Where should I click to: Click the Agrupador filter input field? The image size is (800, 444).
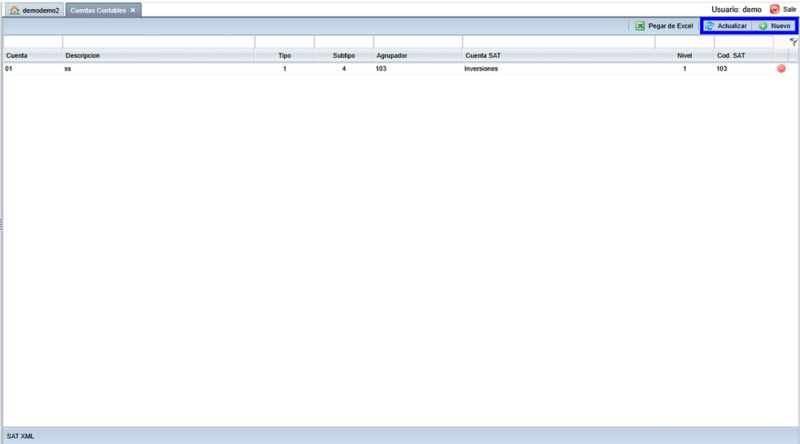coord(418,42)
